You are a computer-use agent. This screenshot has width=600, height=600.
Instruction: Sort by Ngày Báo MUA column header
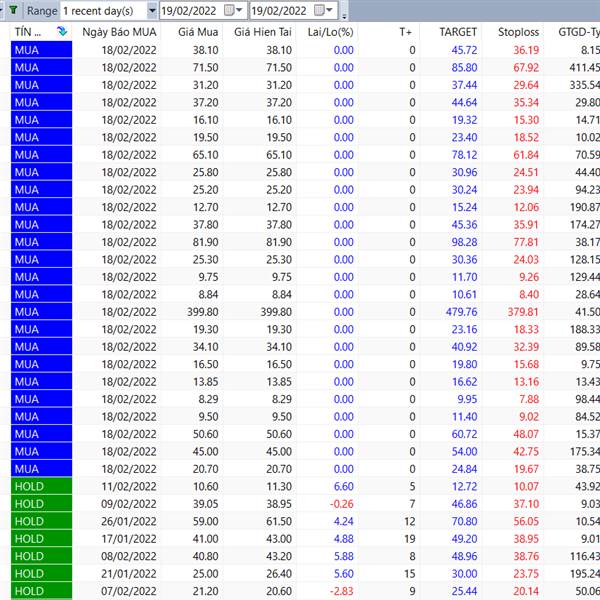pos(119,32)
